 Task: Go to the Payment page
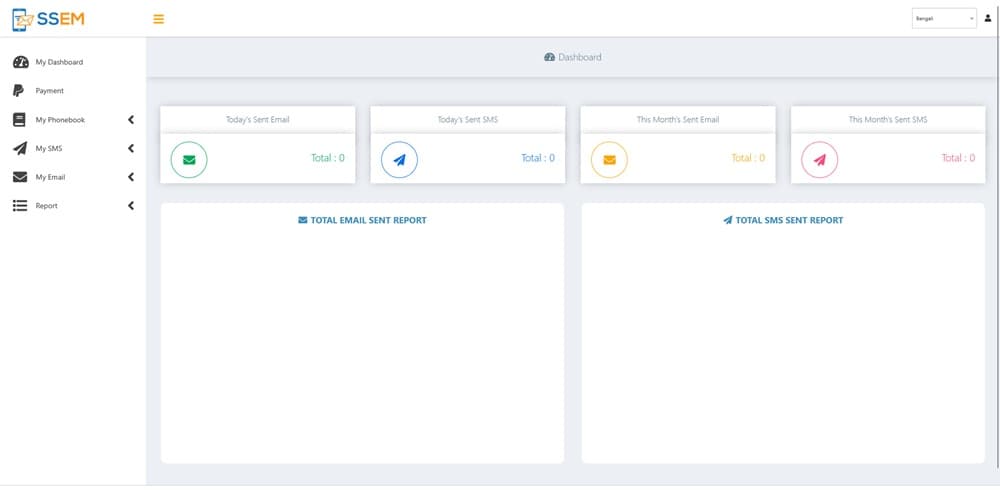coord(50,91)
